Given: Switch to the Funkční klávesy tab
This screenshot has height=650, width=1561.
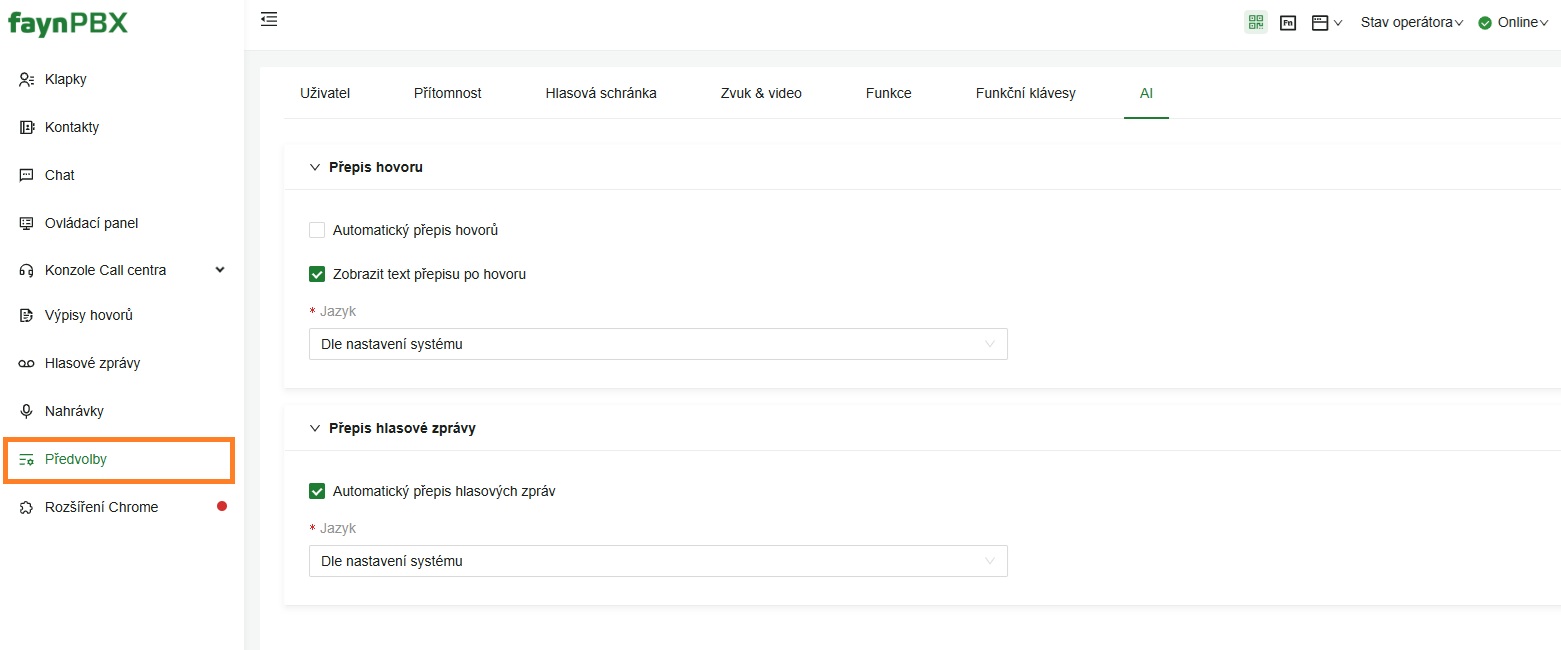Looking at the screenshot, I should point(1026,93).
